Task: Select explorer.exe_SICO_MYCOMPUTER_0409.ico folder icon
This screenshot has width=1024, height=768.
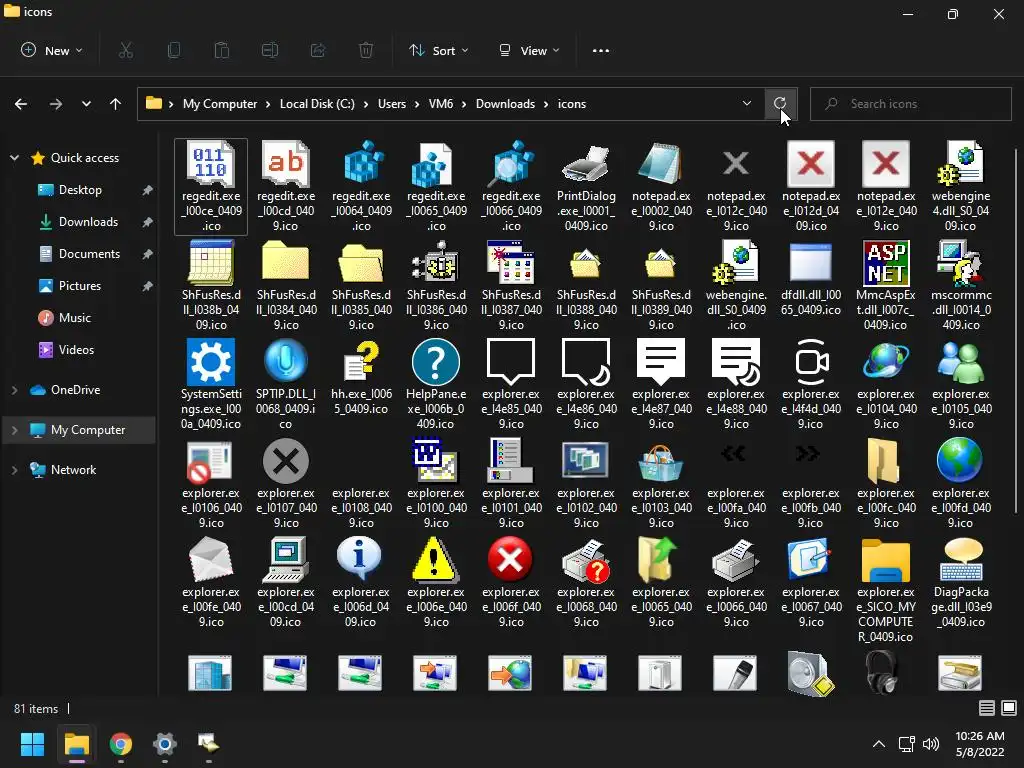Action: tap(886, 590)
